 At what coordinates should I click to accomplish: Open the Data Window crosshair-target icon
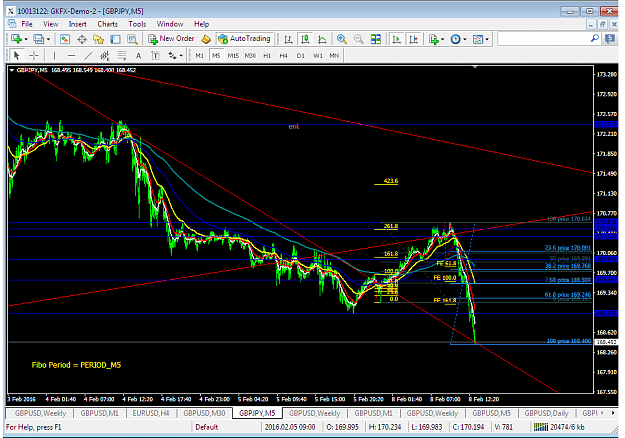pyautogui.click(x=82, y=39)
